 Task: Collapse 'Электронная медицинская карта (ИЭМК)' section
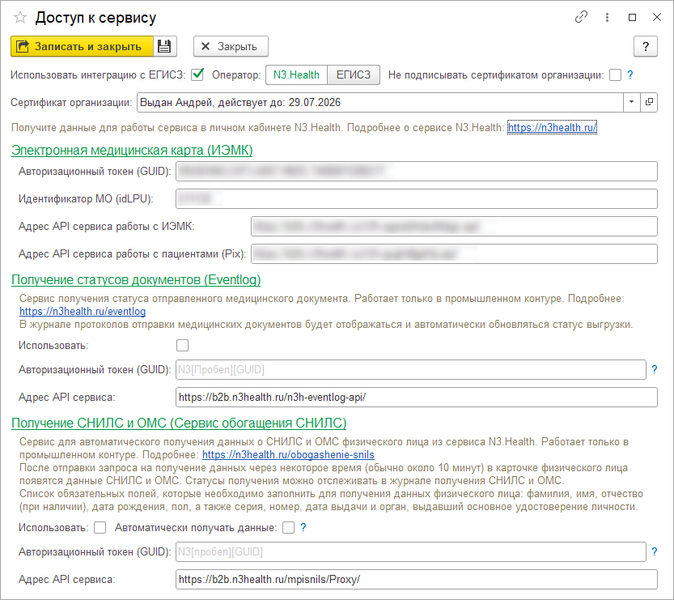click(x=132, y=150)
